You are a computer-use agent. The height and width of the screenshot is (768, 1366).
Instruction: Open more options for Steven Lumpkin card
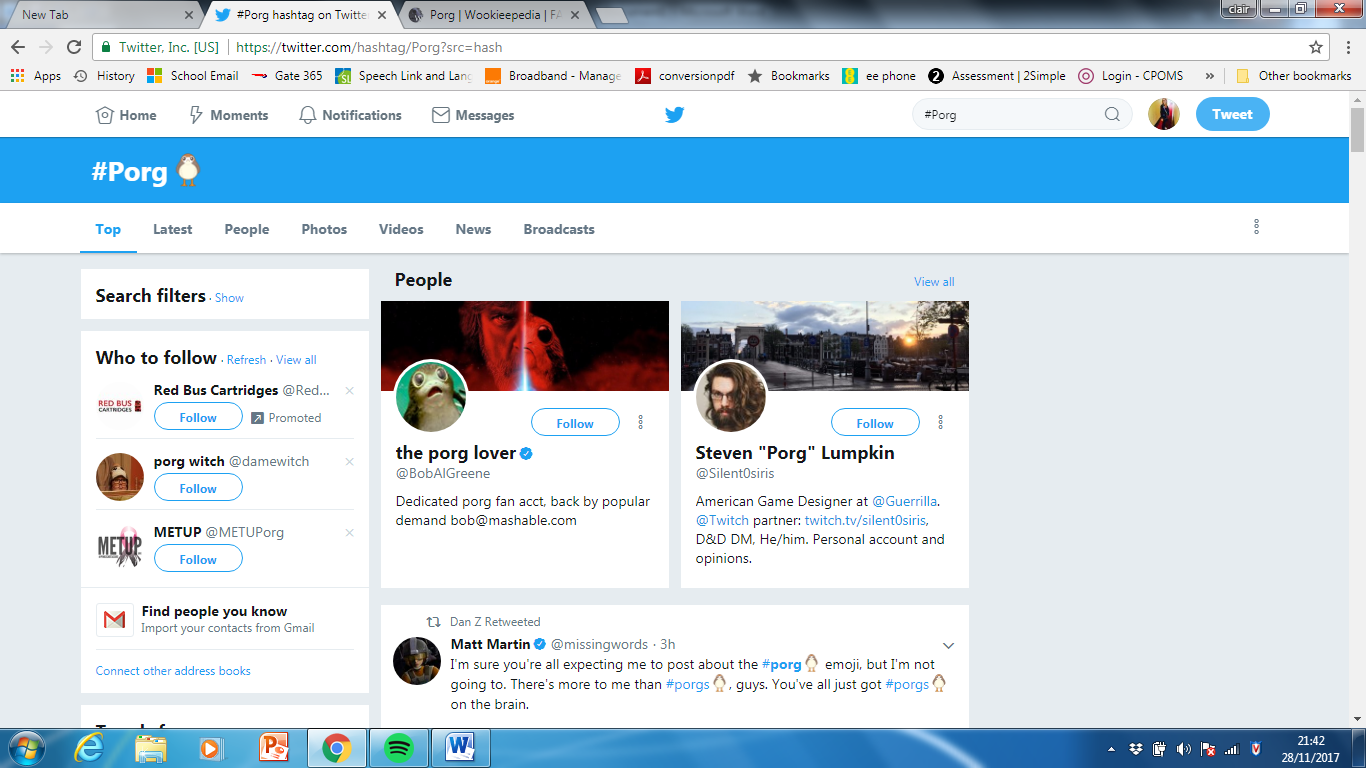click(941, 422)
